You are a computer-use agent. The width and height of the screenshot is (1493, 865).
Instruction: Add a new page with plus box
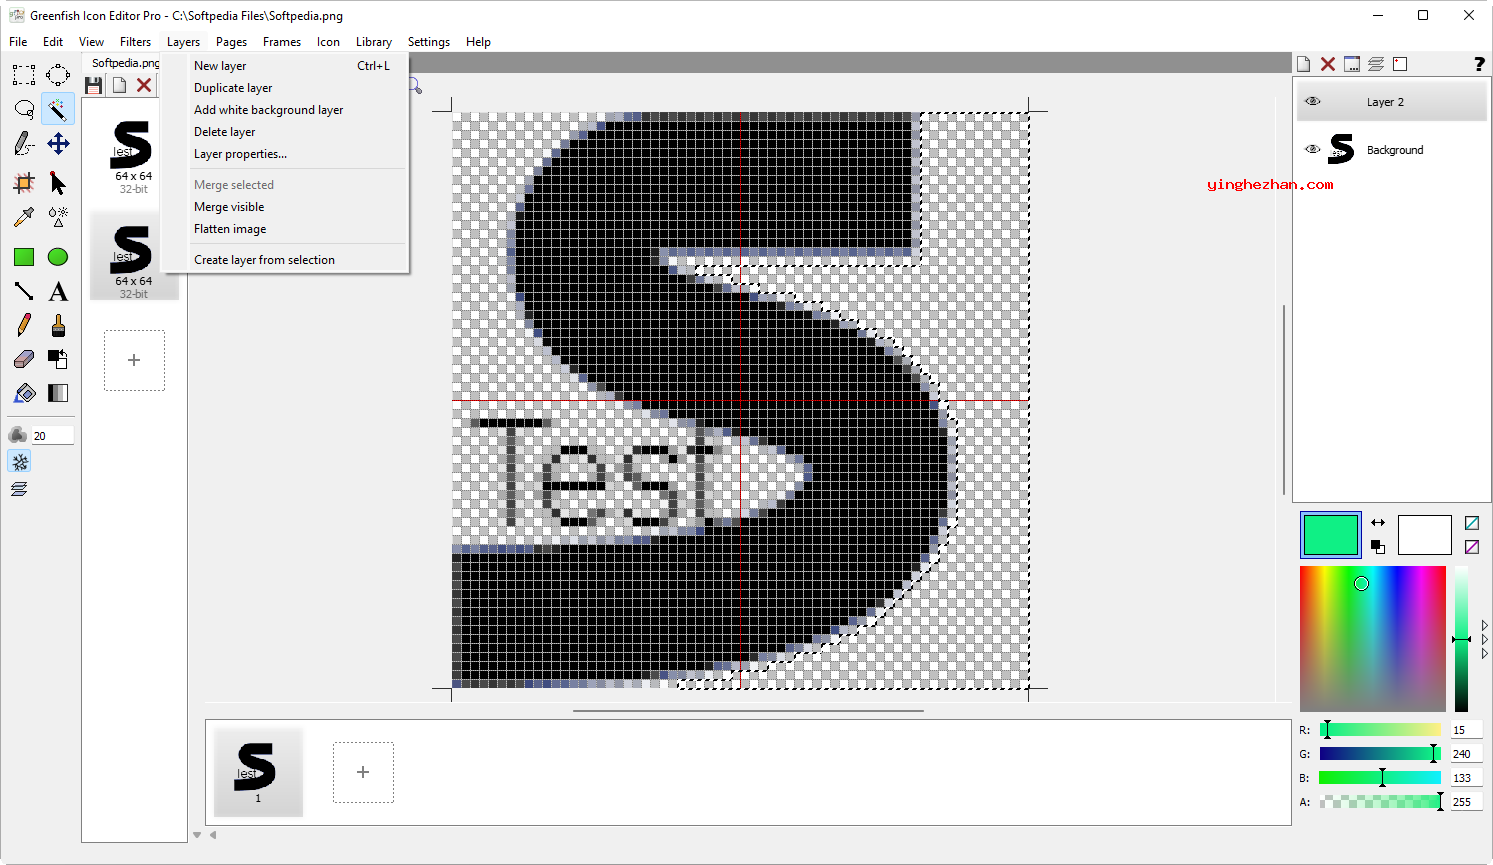tap(134, 360)
